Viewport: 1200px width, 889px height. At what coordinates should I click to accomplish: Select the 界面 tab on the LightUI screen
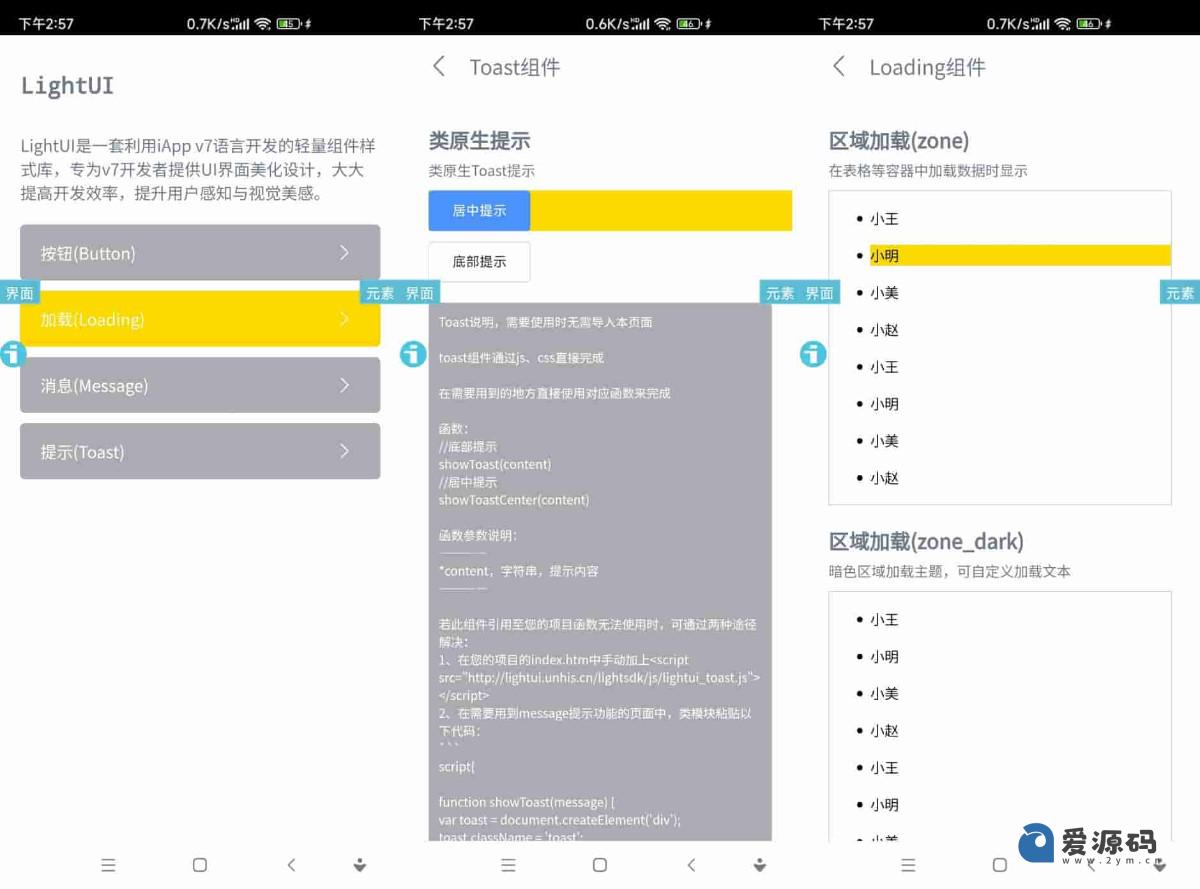point(19,293)
